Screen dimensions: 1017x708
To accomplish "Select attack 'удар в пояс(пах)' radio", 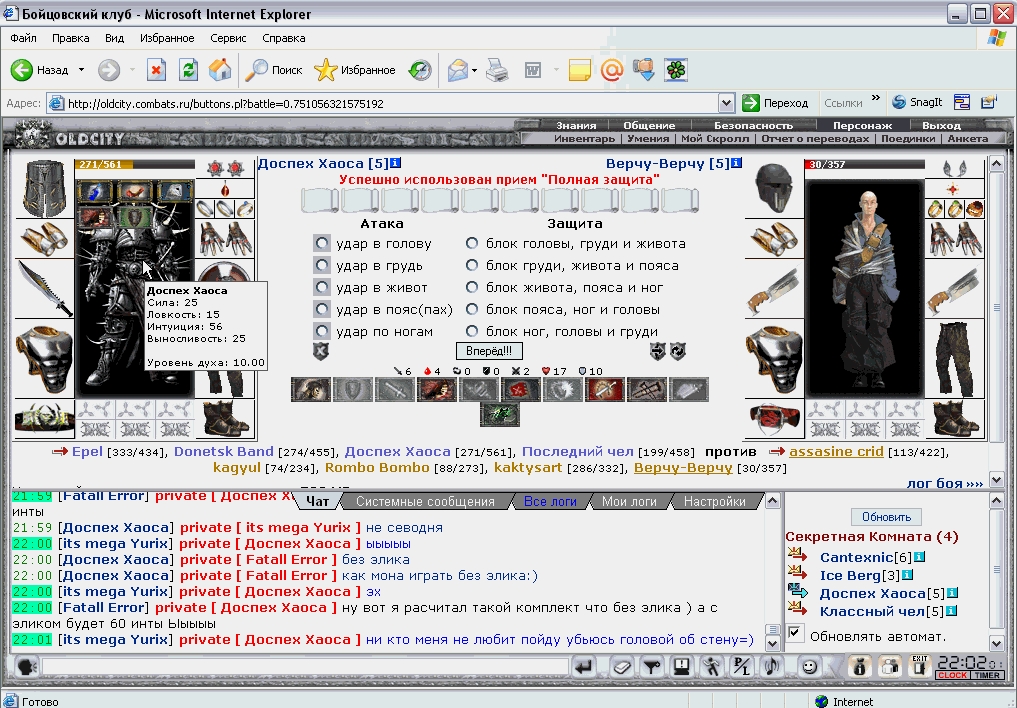I will (x=322, y=309).
